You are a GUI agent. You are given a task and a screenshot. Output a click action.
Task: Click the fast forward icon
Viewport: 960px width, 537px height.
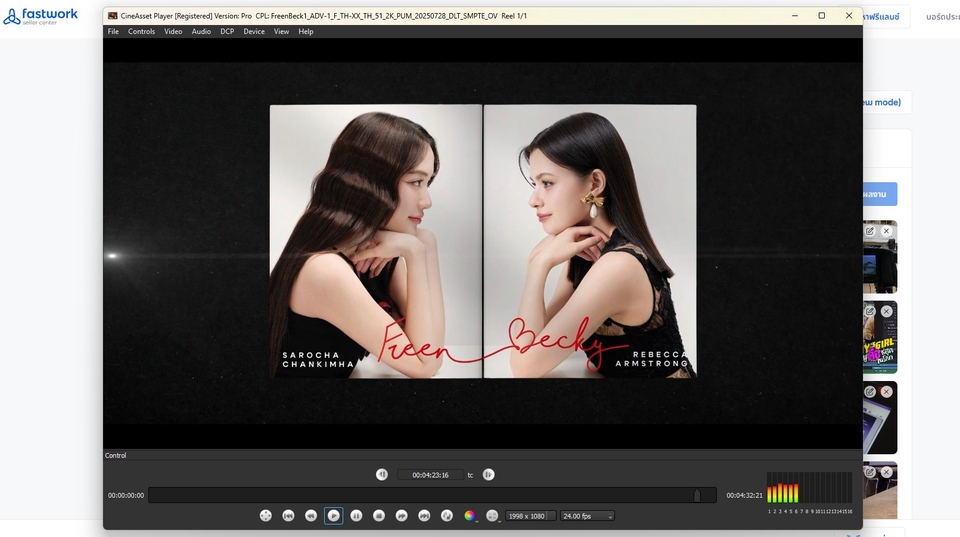(x=402, y=516)
